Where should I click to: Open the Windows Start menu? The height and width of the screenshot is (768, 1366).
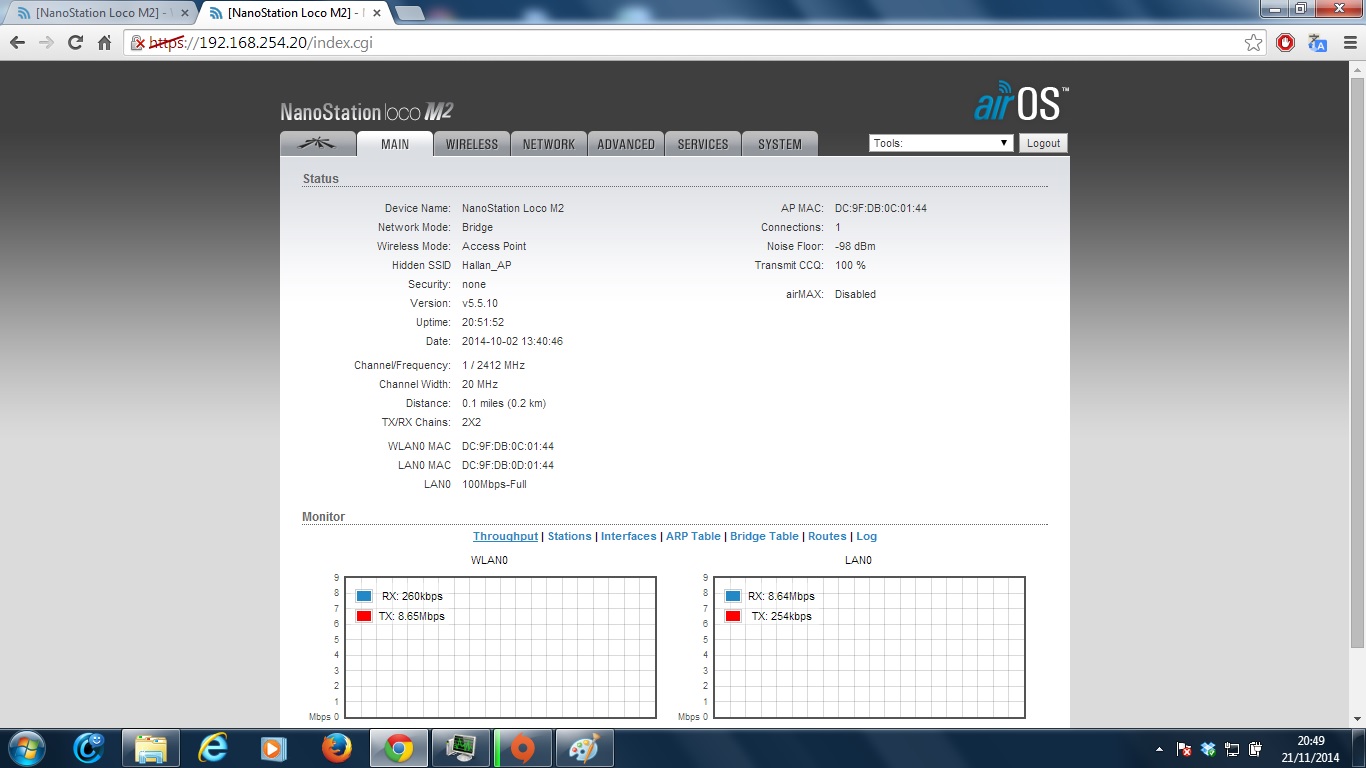point(25,748)
